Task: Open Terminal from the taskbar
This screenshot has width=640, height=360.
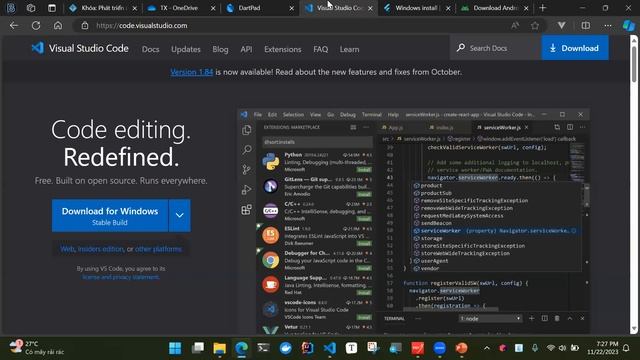Action: pyautogui.click(x=263, y=348)
